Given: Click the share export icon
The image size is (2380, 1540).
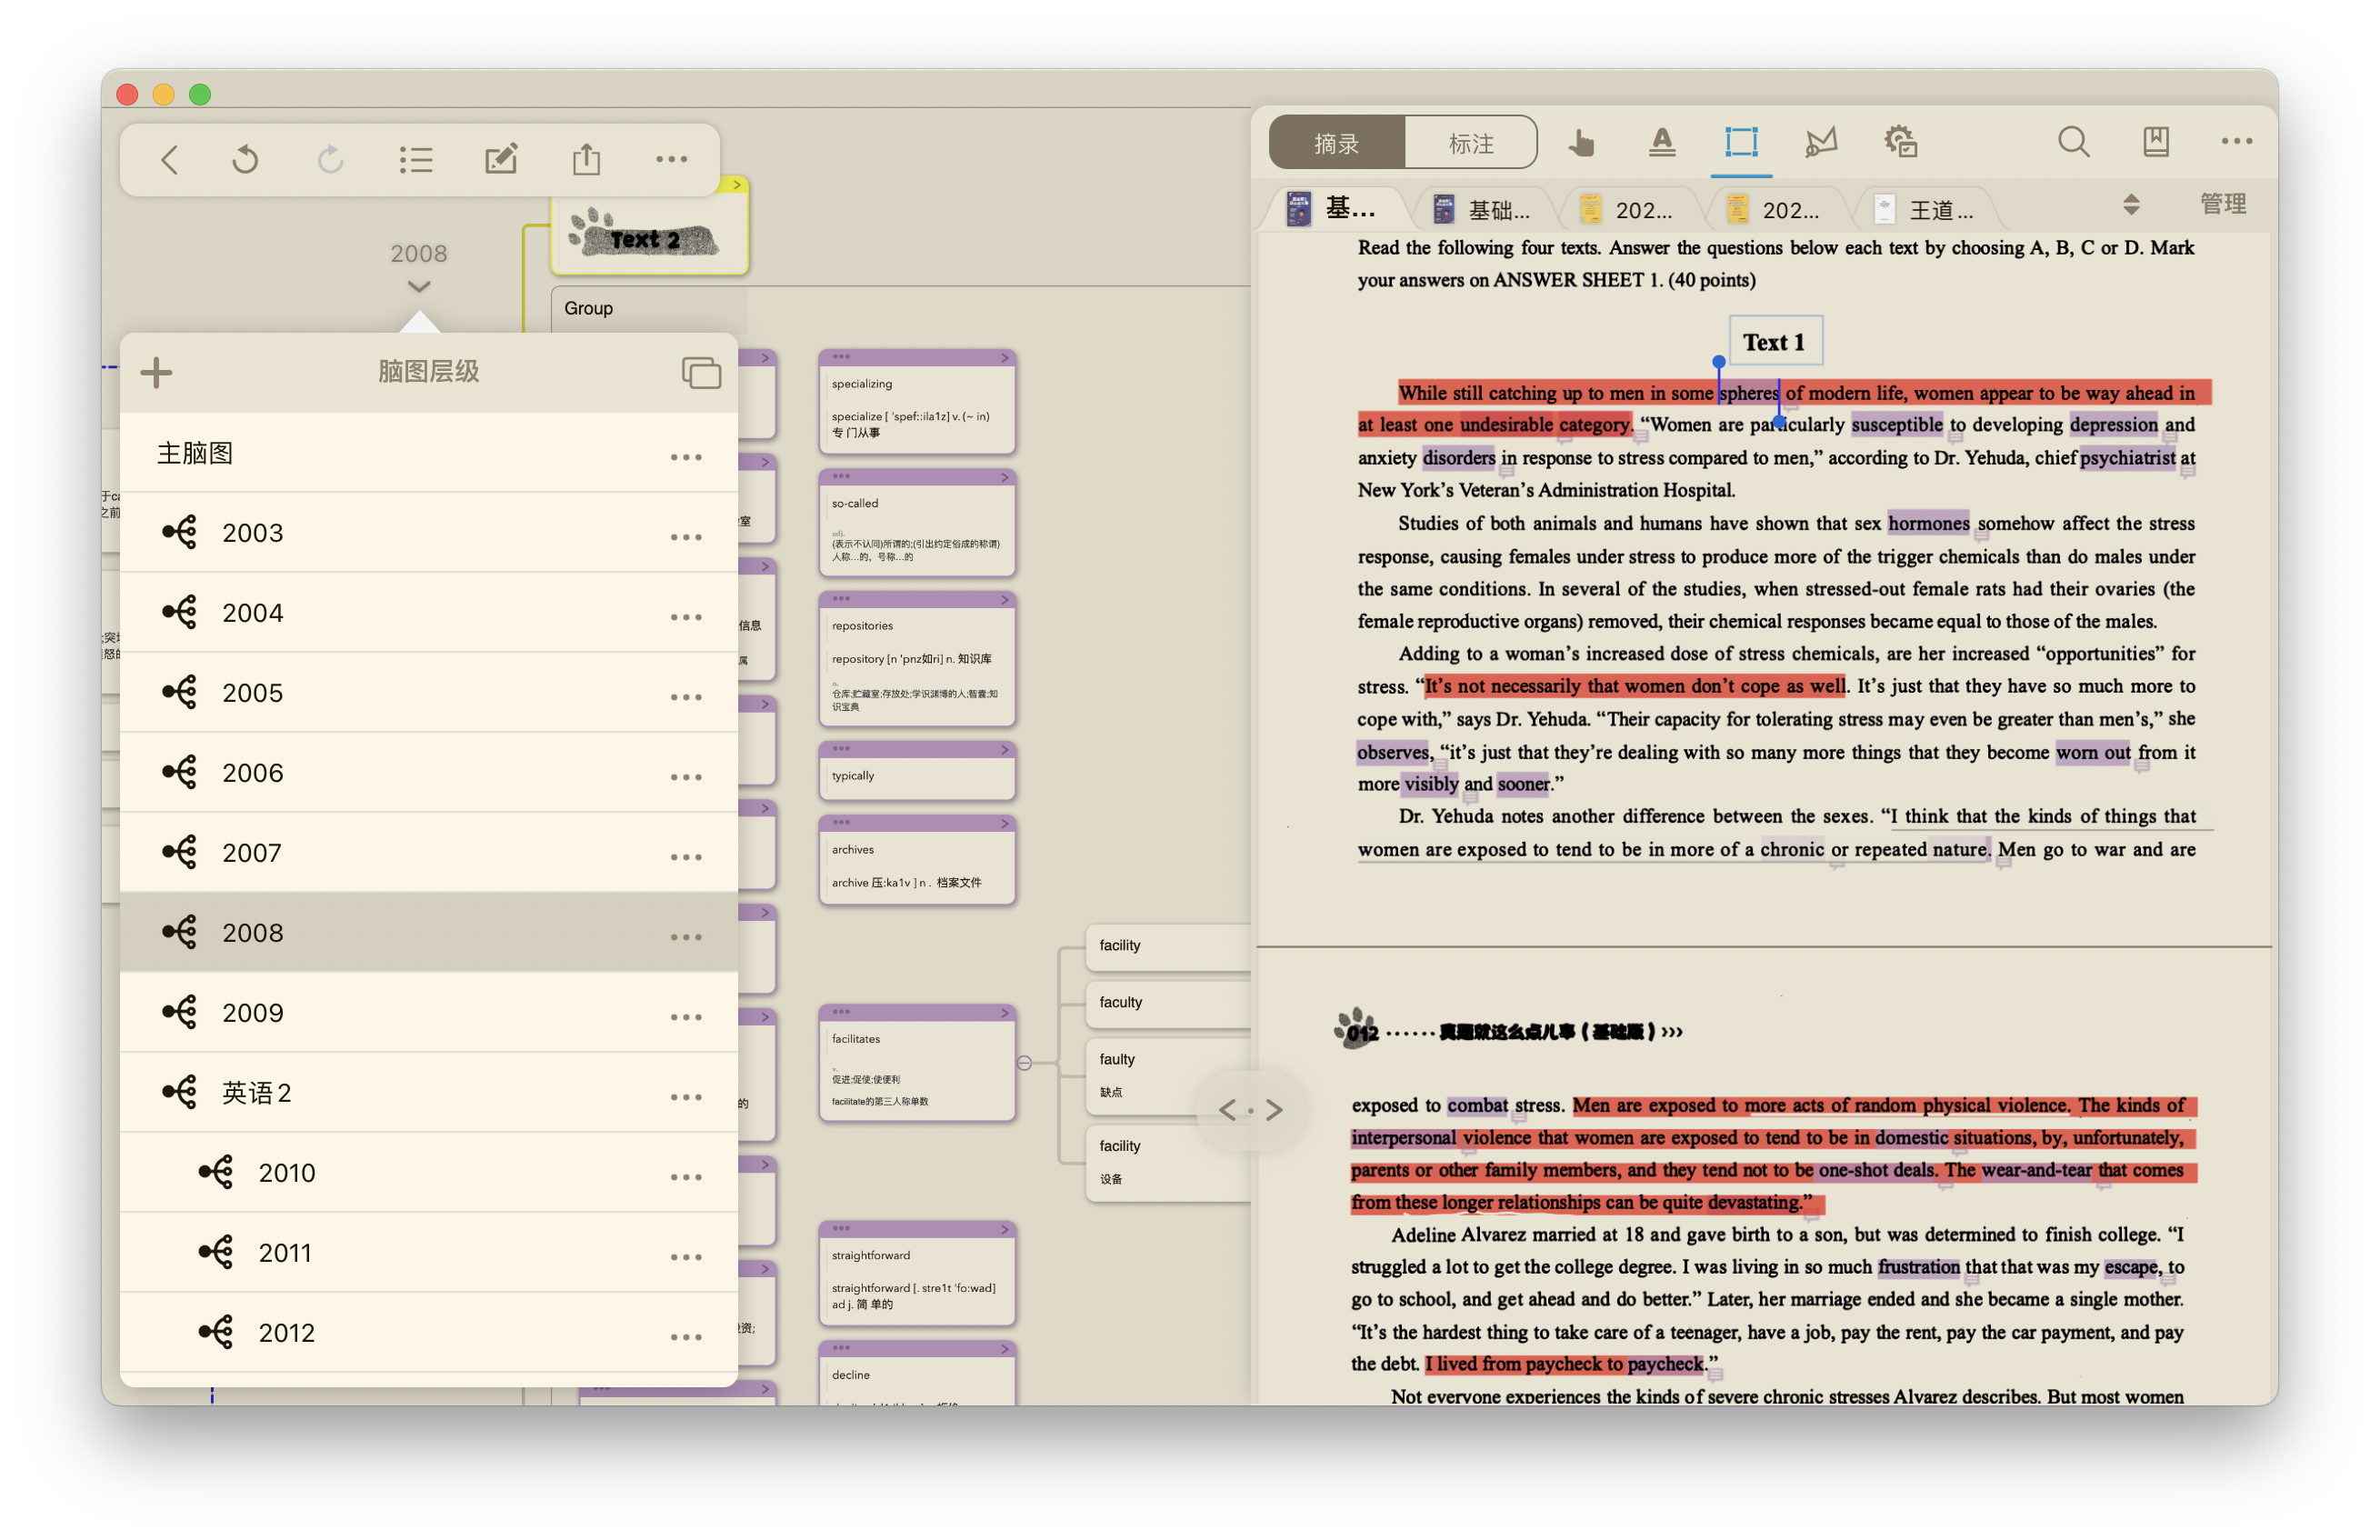Looking at the screenshot, I should click(x=586, y=159).
